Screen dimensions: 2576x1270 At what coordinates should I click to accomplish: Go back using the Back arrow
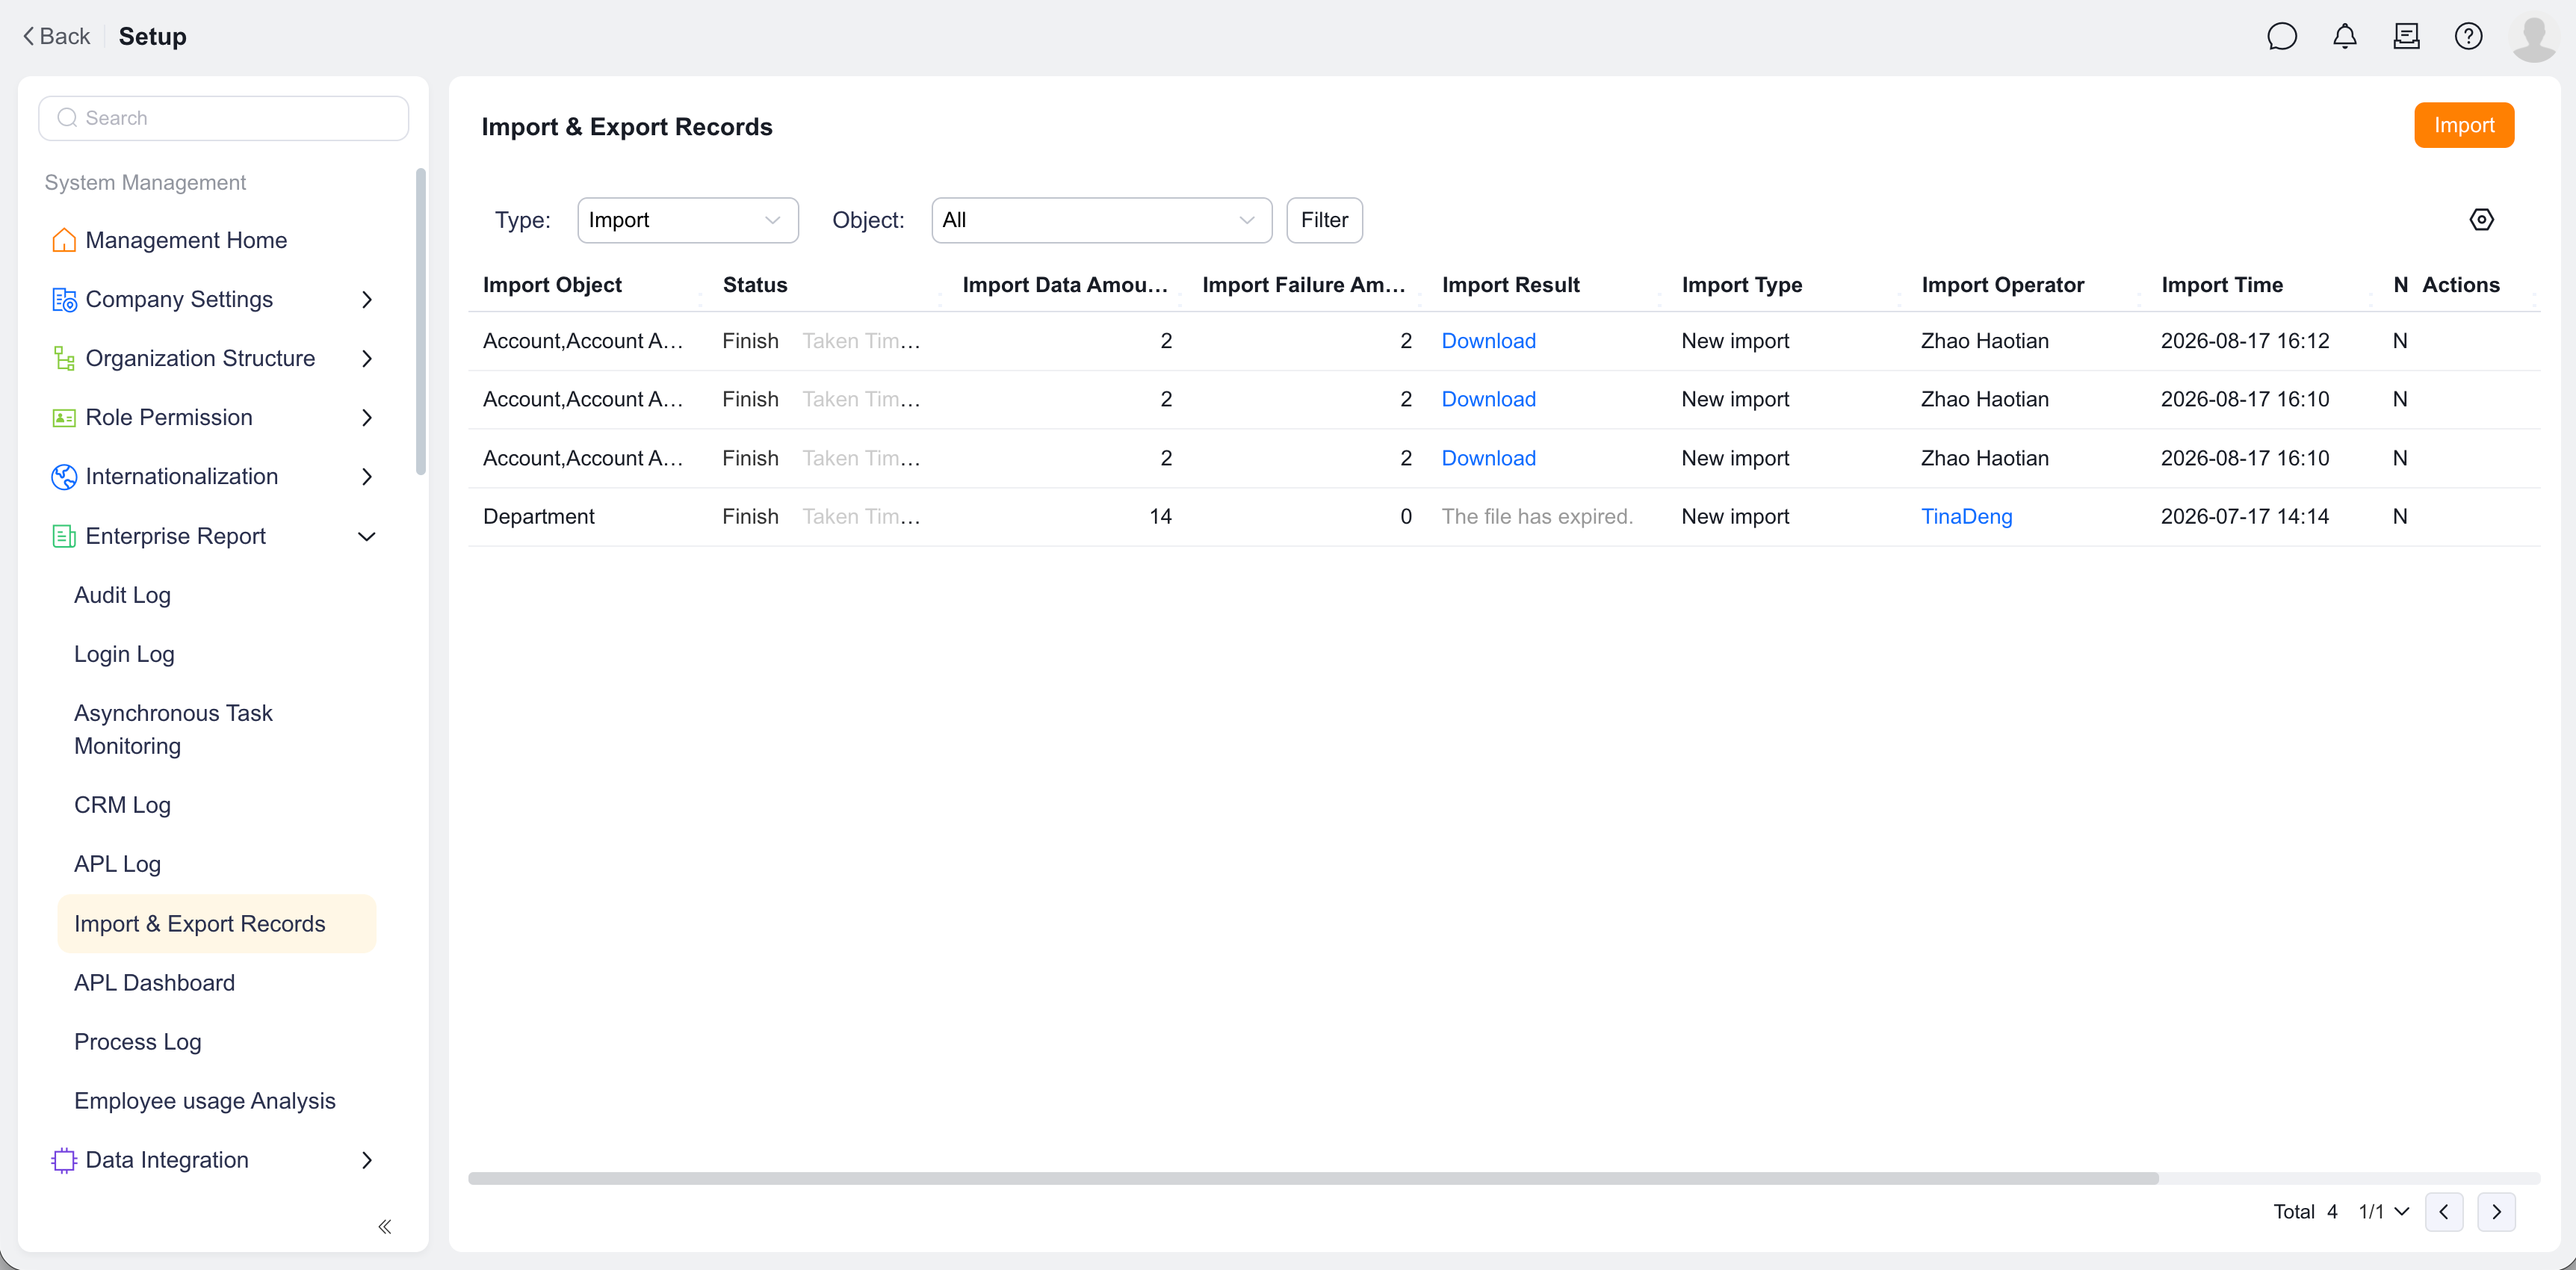(57, 37)
